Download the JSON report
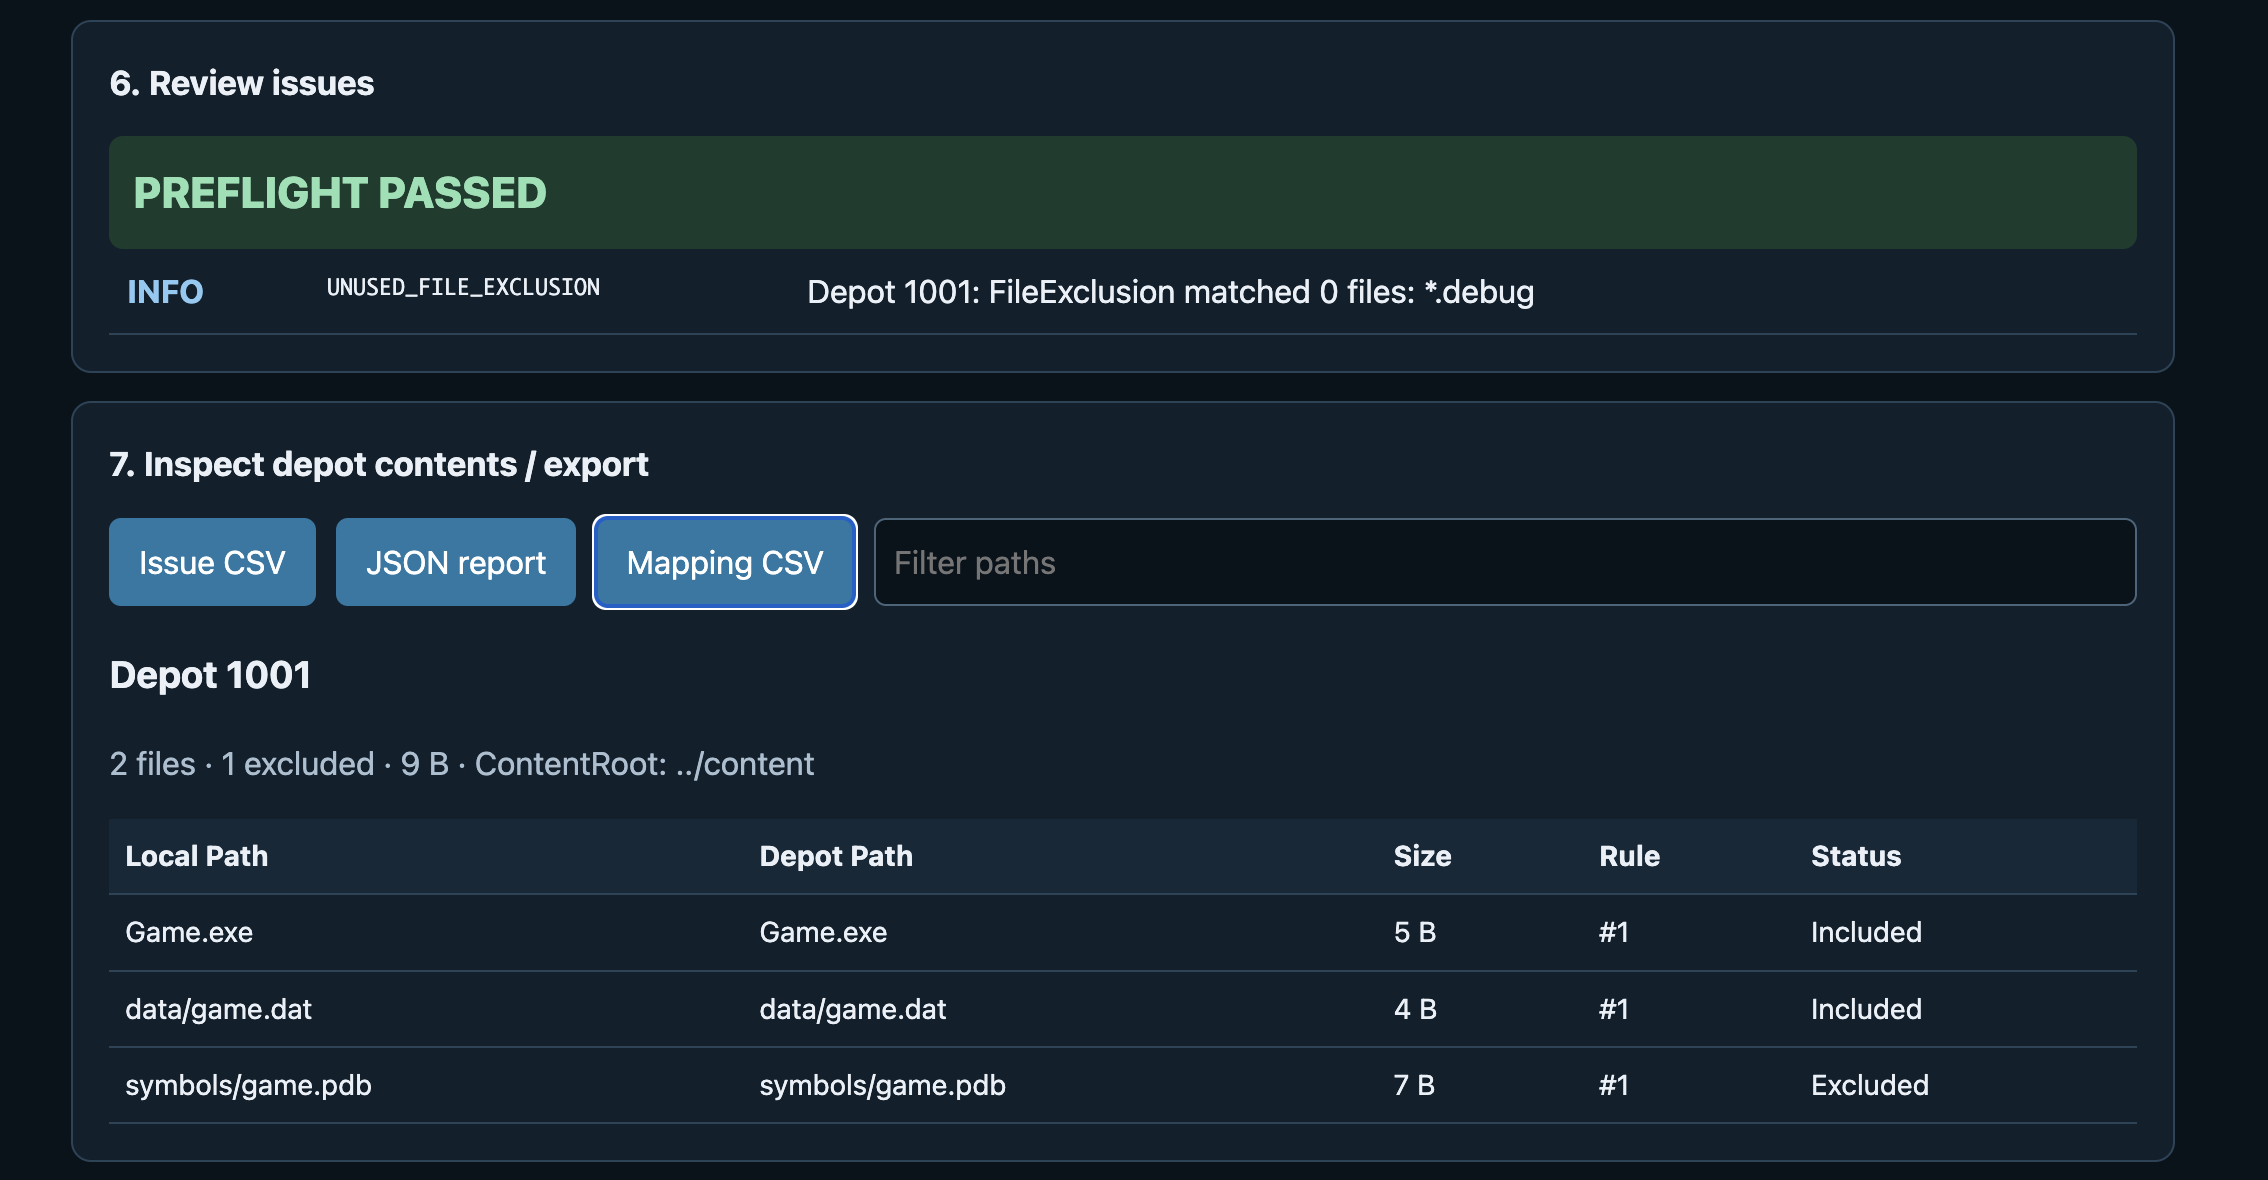The height and width of the screenshot is (1180, 2268). (x=456, y=562)
